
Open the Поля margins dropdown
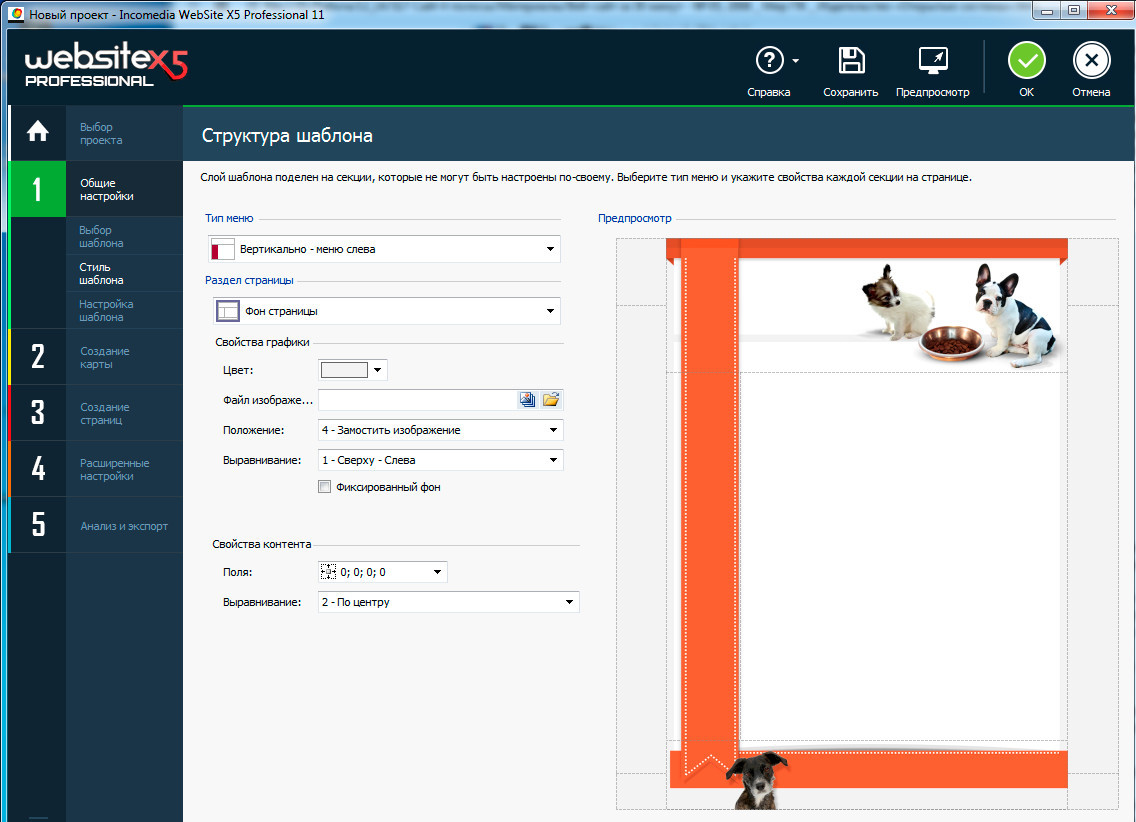(382, 572)
